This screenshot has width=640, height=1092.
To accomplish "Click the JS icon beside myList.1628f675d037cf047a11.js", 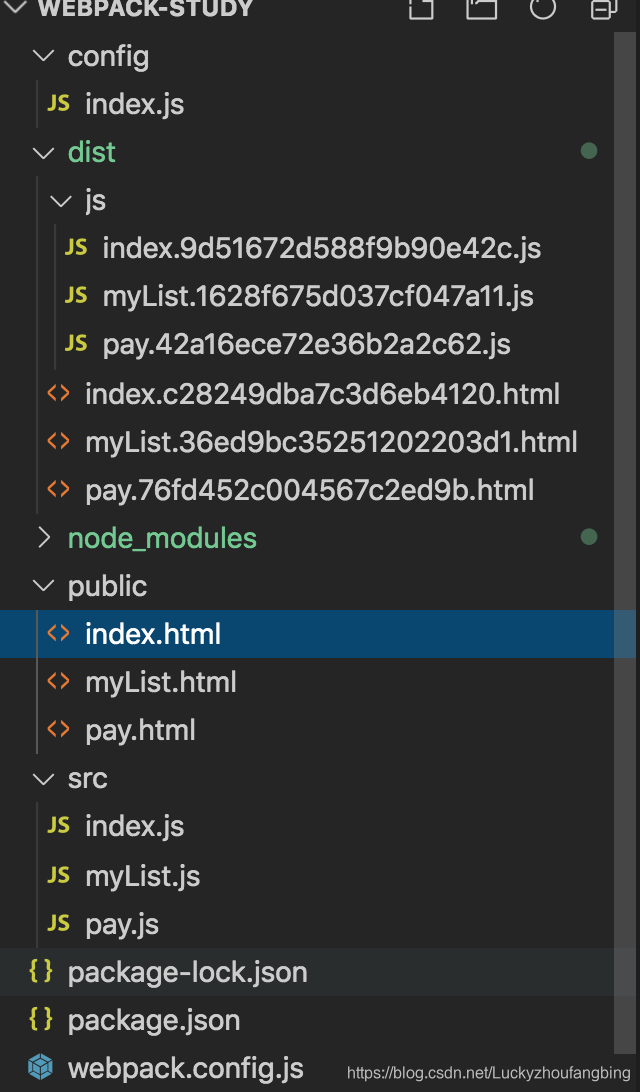I will [76, 295].
